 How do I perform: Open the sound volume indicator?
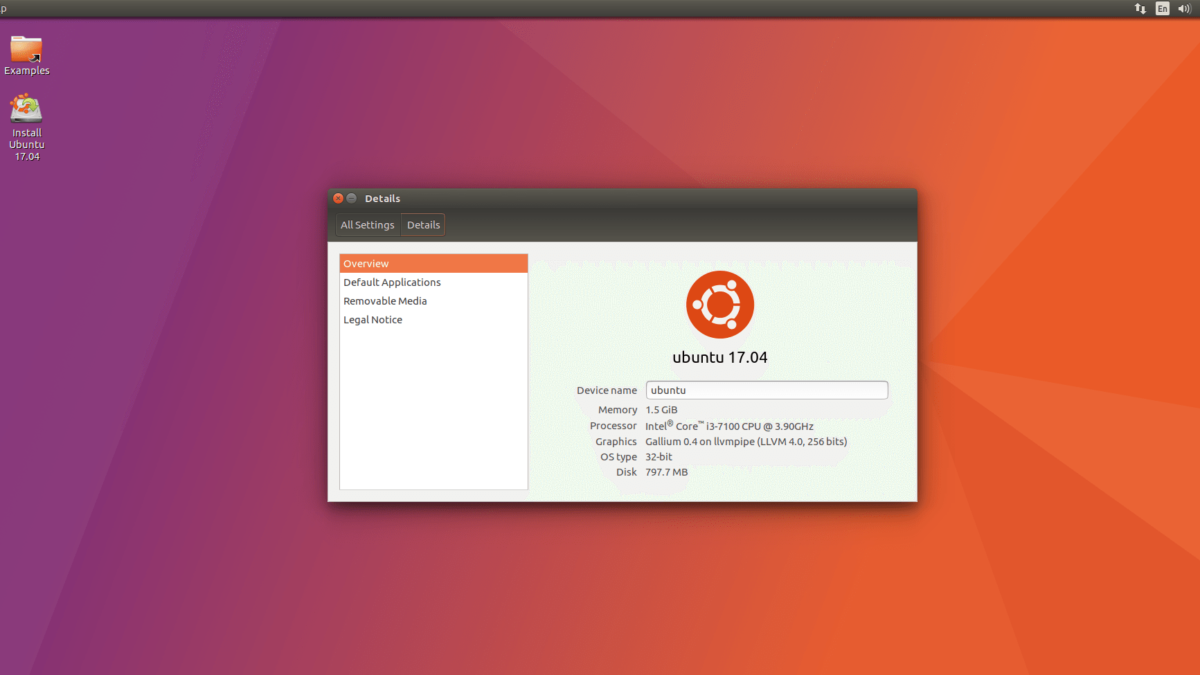(1184, 9)
